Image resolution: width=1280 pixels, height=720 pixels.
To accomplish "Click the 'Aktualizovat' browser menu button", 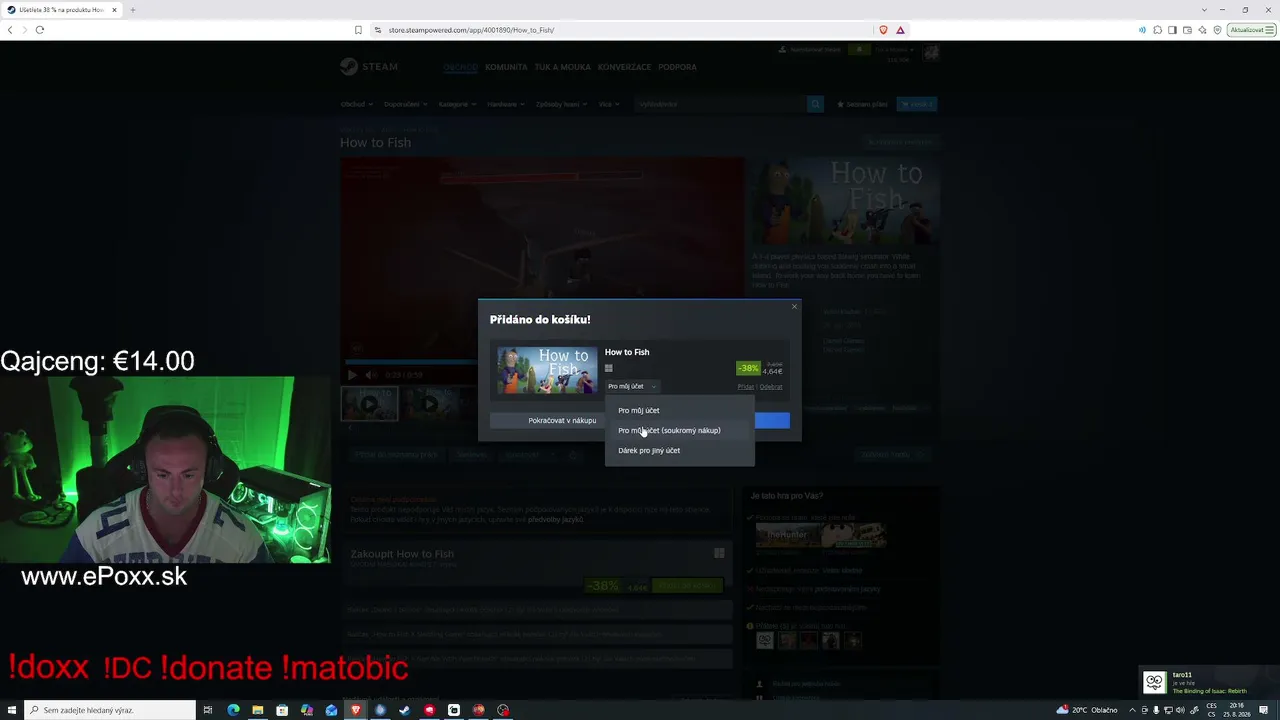I will 1251,30.
